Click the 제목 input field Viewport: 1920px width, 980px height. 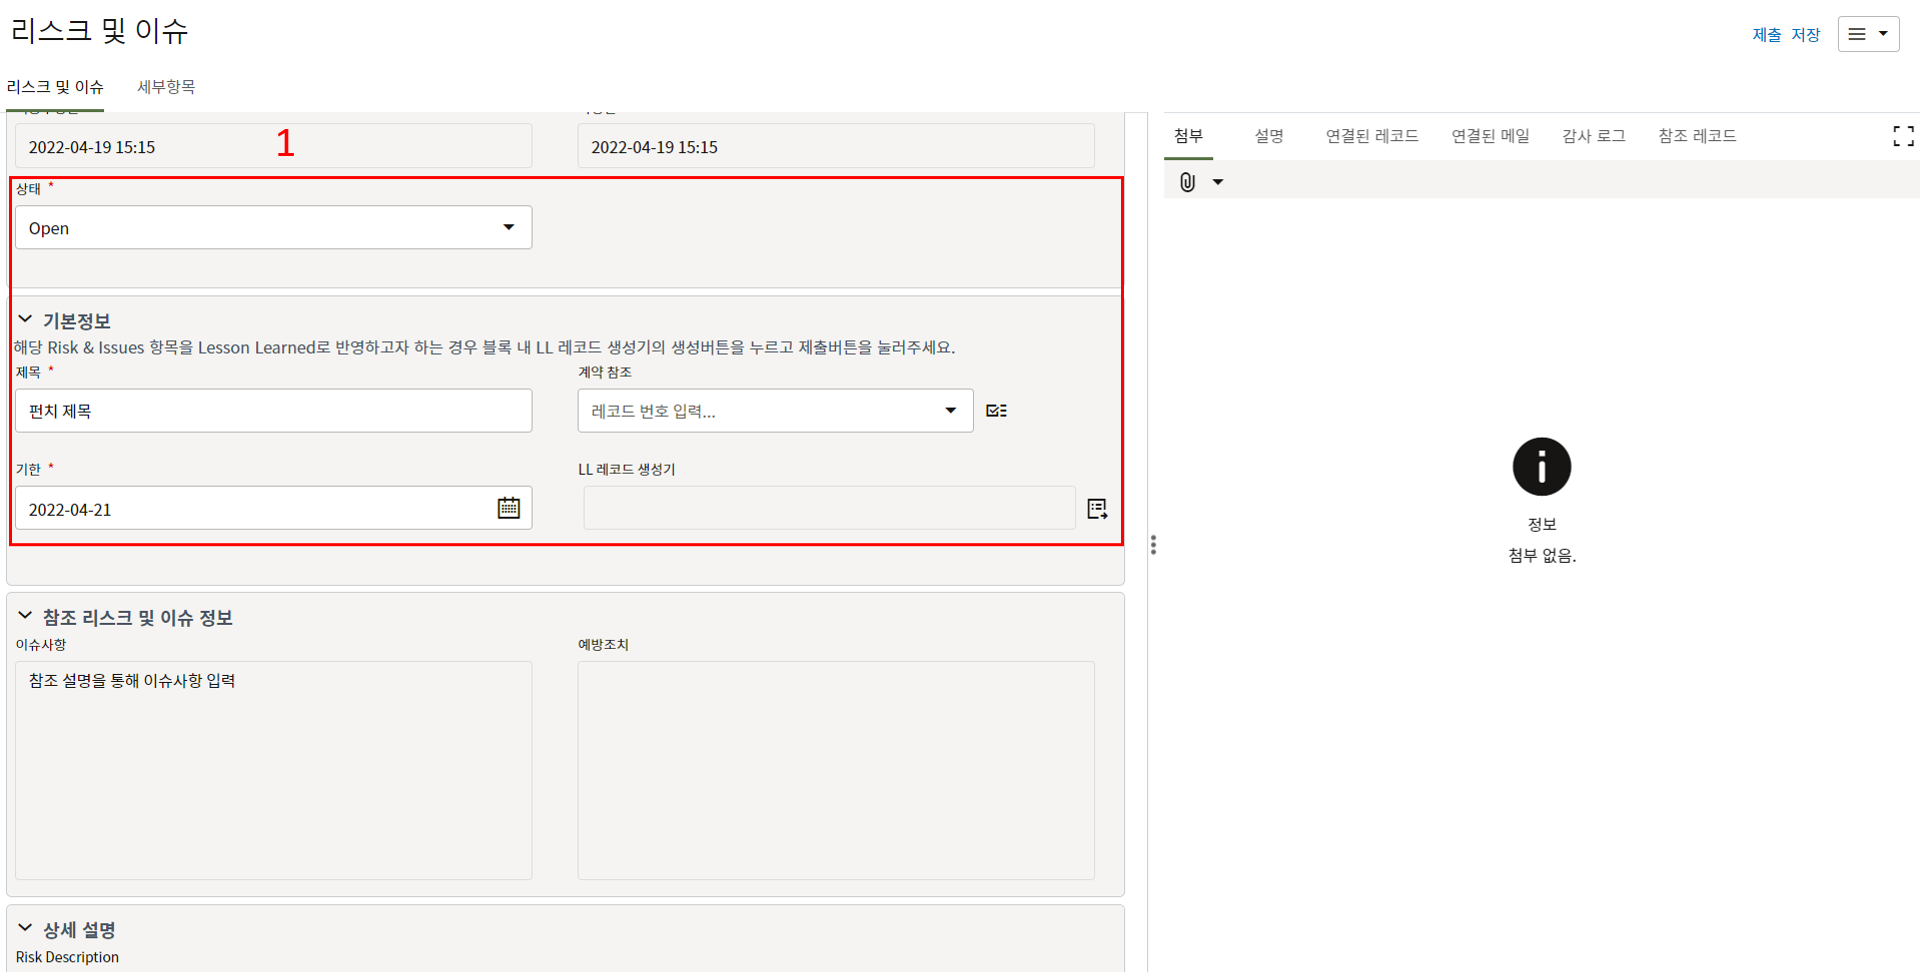click(273, 411)
